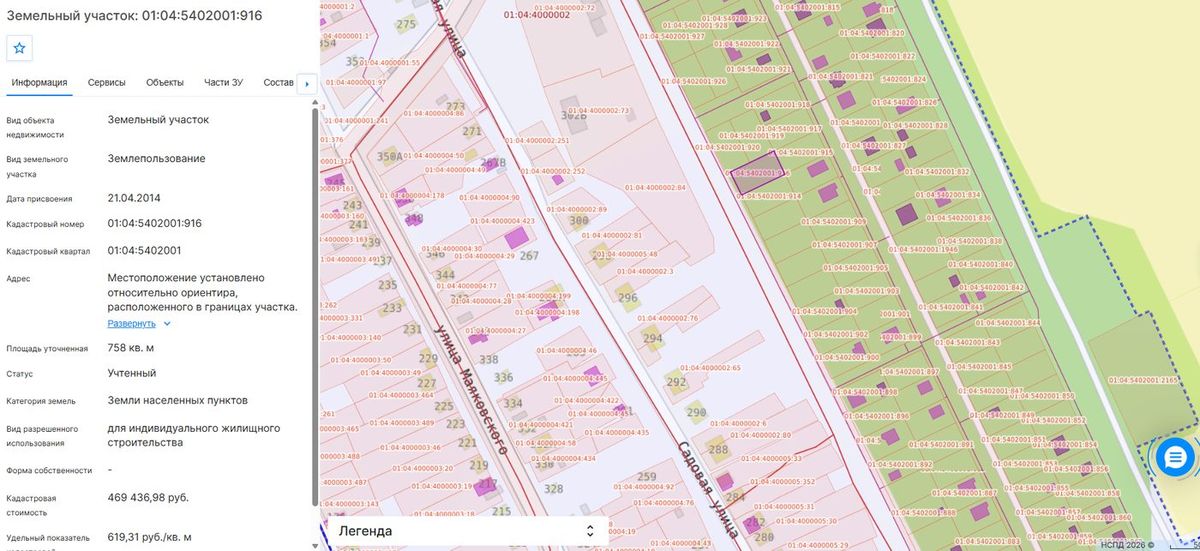Click quarter label 01:04:4000002 on map

pyautogui.click(x=537, y=15)
